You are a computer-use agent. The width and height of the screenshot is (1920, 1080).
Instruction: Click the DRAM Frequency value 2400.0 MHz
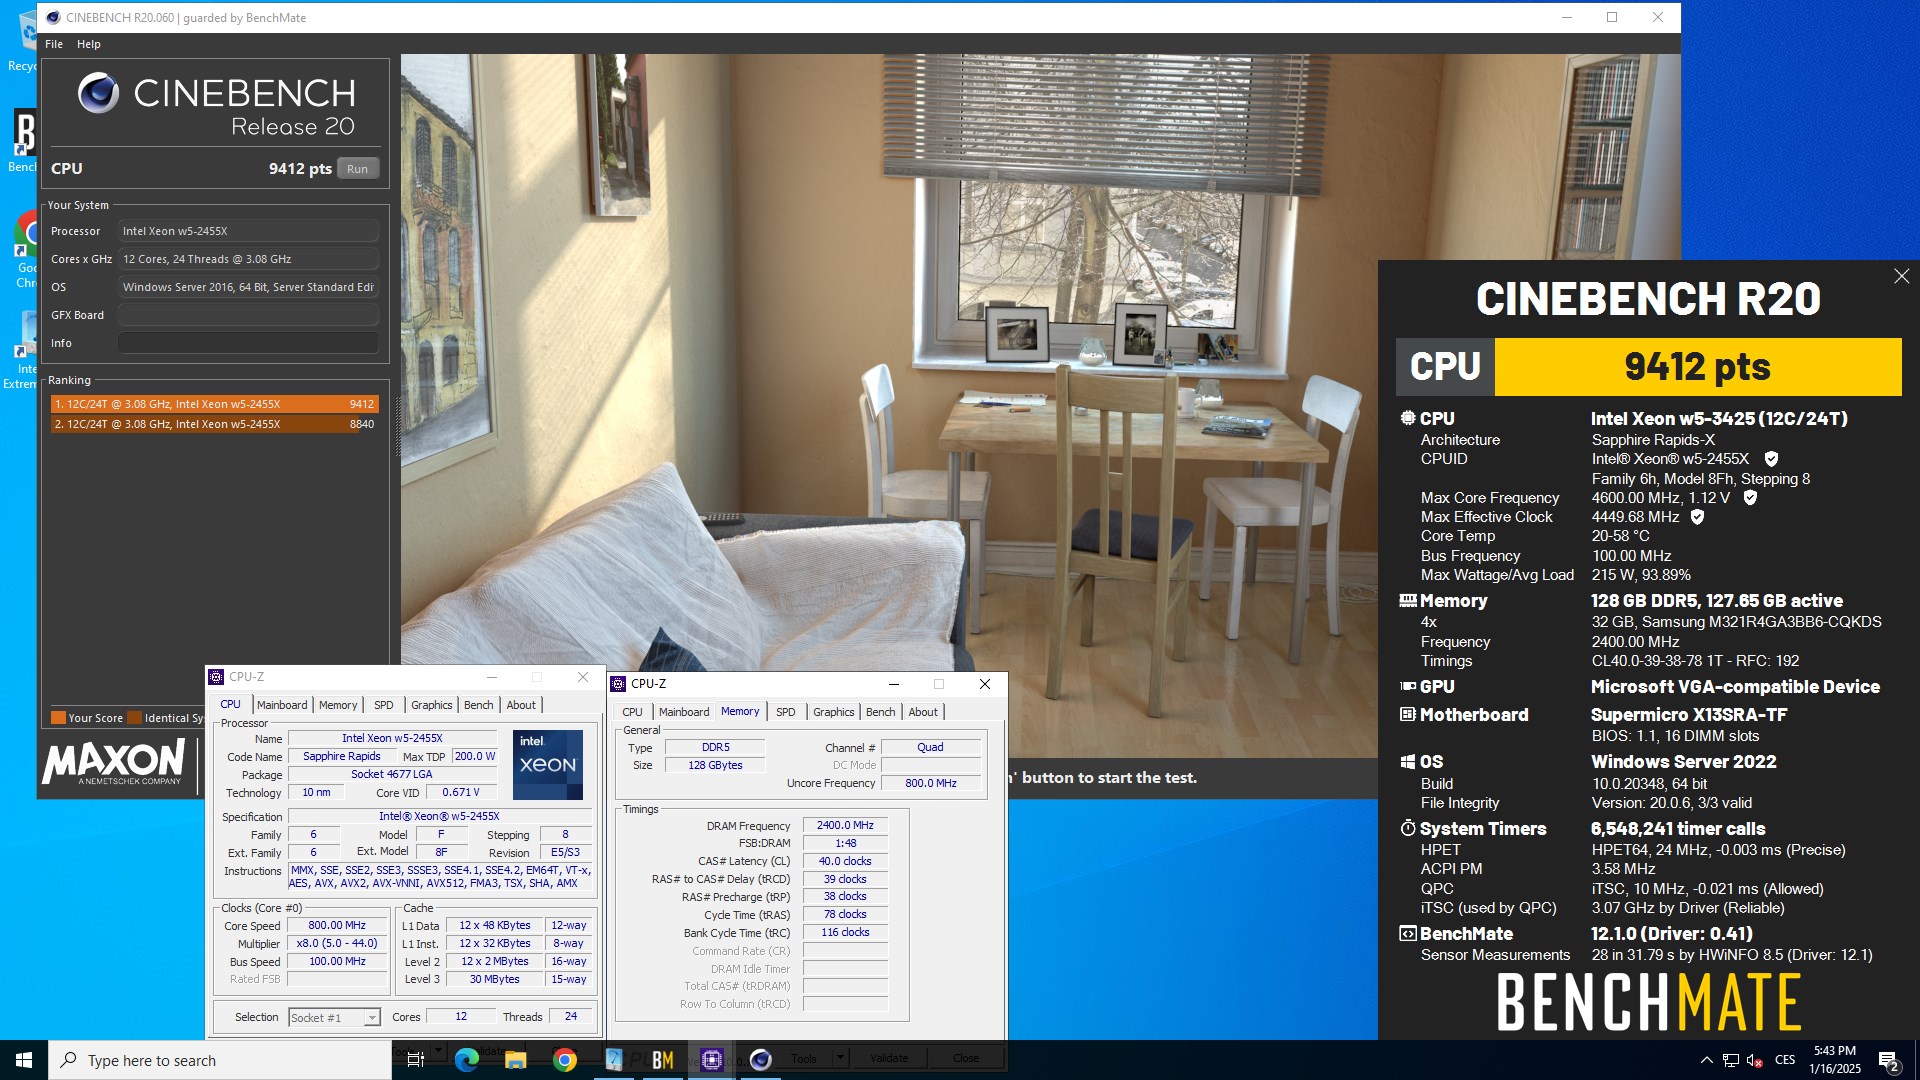click(845, 826)
